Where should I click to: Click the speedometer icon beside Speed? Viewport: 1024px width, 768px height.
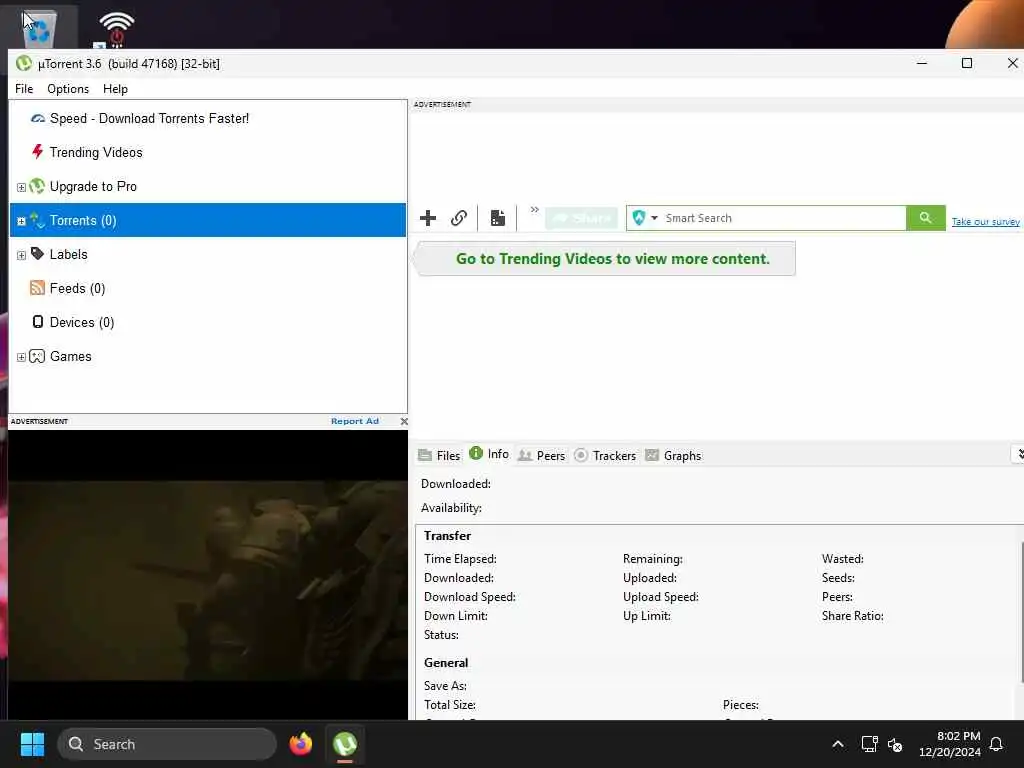click(38, 118)
